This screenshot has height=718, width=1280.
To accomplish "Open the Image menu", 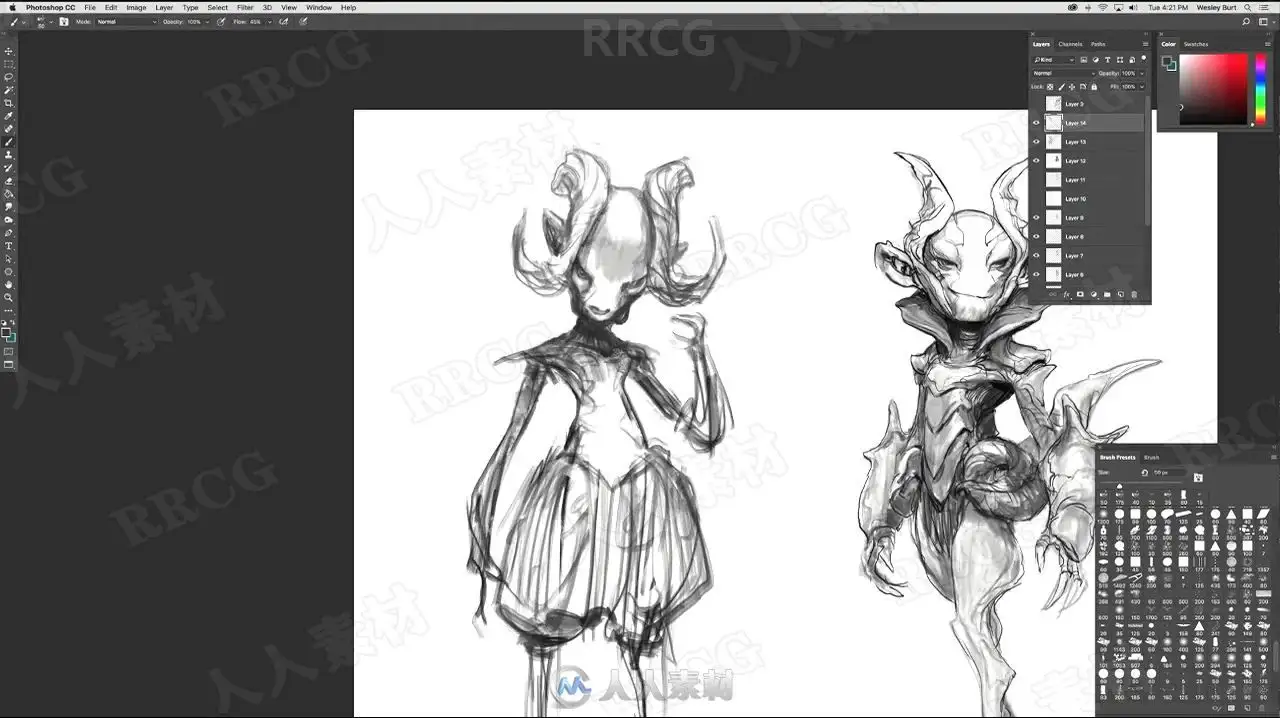I will point(136,7).
